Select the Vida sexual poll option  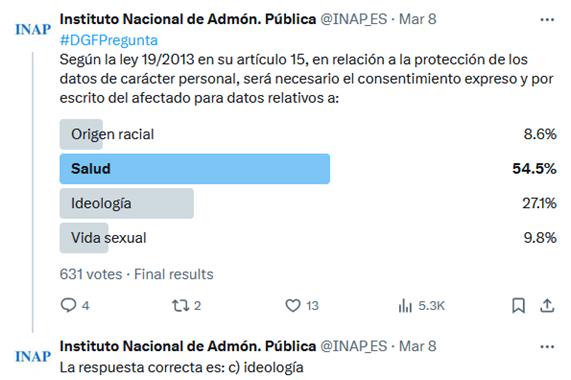click(308, 238)
